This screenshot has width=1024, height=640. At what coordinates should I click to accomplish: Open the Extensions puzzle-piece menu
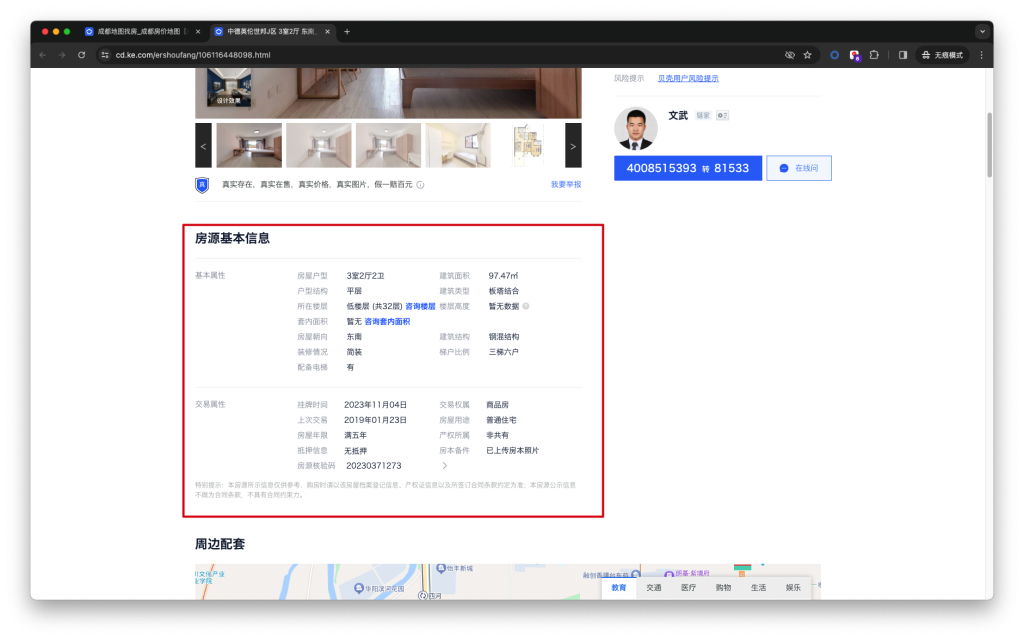874,55
